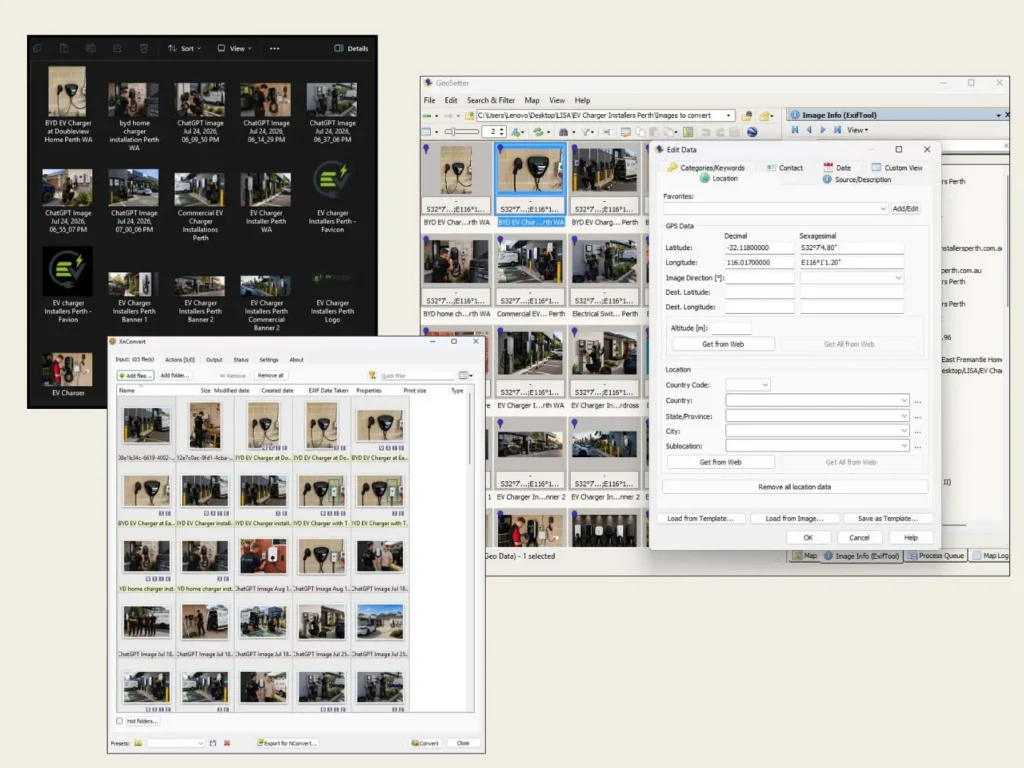Switch to XnConvert's Output tab

pos(214,360)
